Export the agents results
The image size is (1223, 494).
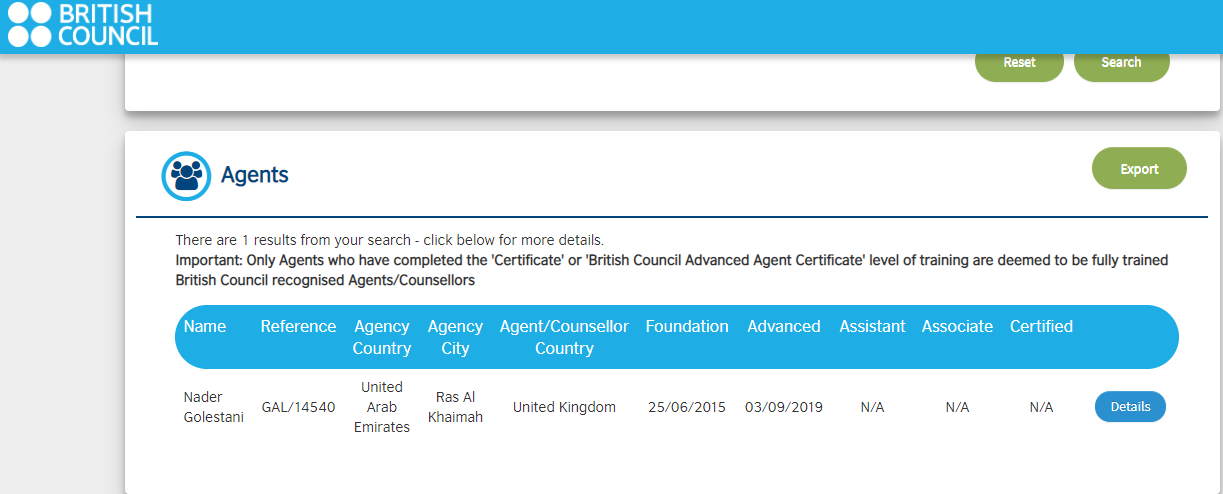tap(1139, 169)
